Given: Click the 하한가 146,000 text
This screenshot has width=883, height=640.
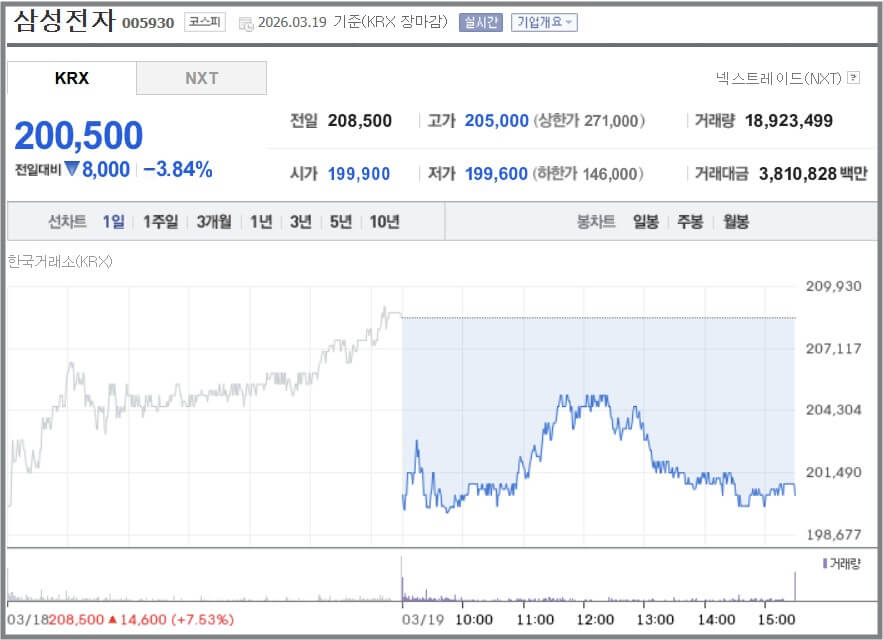Looking at the screenshot, I should (x=587, y=174).
